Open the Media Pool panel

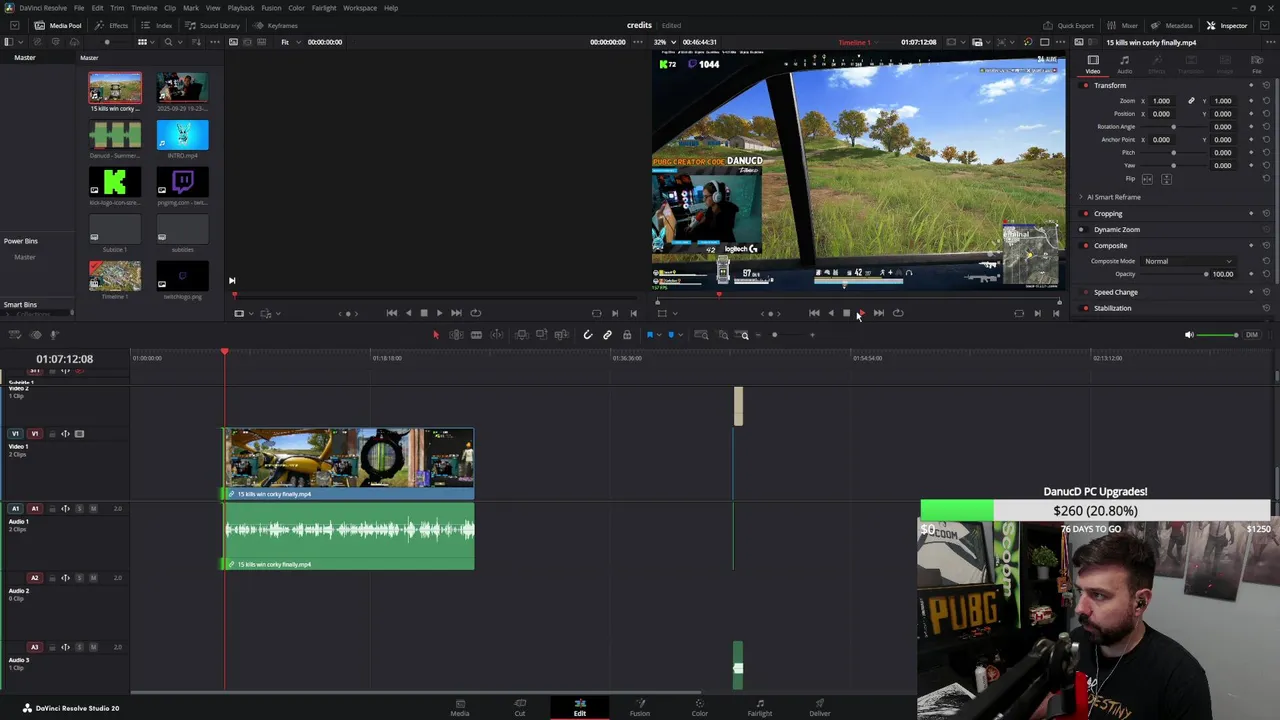pyautogui.click(x=58, y=25)
